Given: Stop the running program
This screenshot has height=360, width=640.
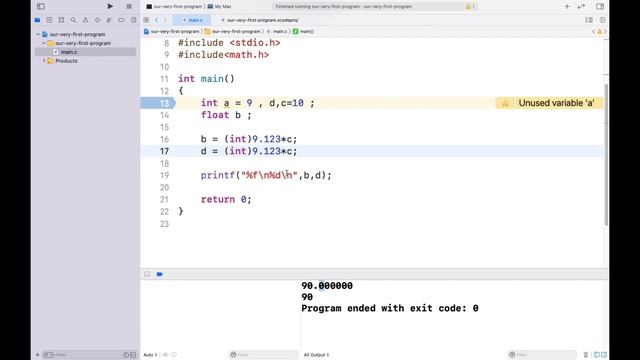Looking at the screenshot, I should 129,7.
